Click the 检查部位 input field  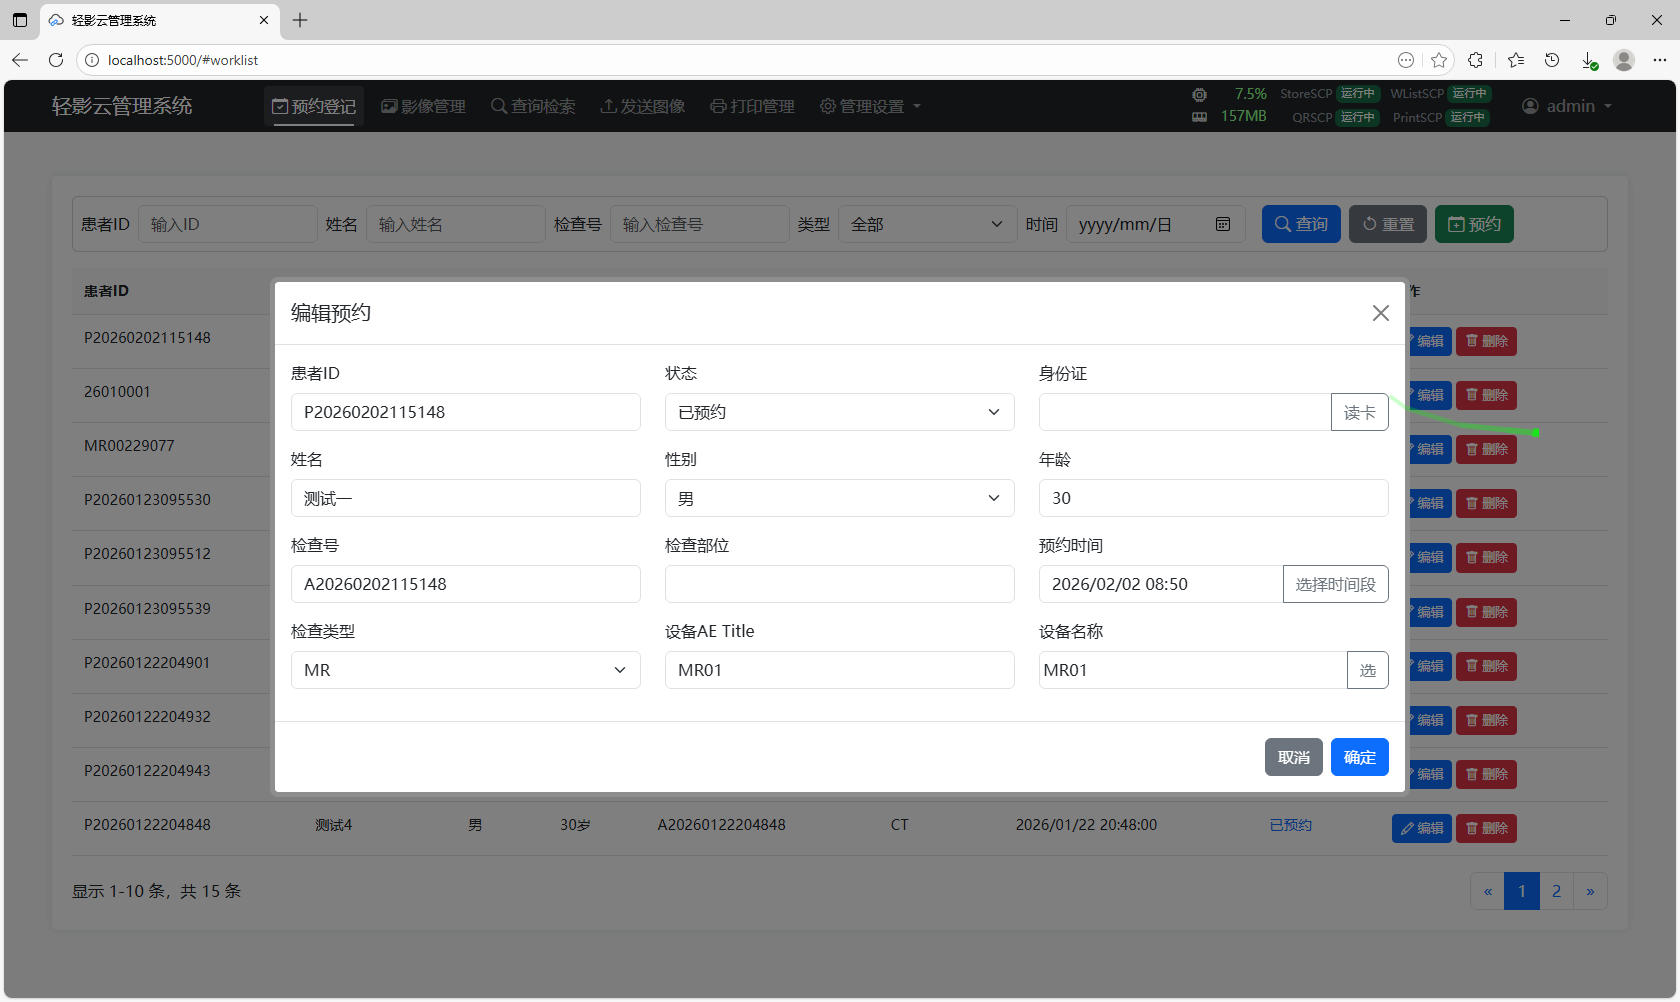pos(839,584)
